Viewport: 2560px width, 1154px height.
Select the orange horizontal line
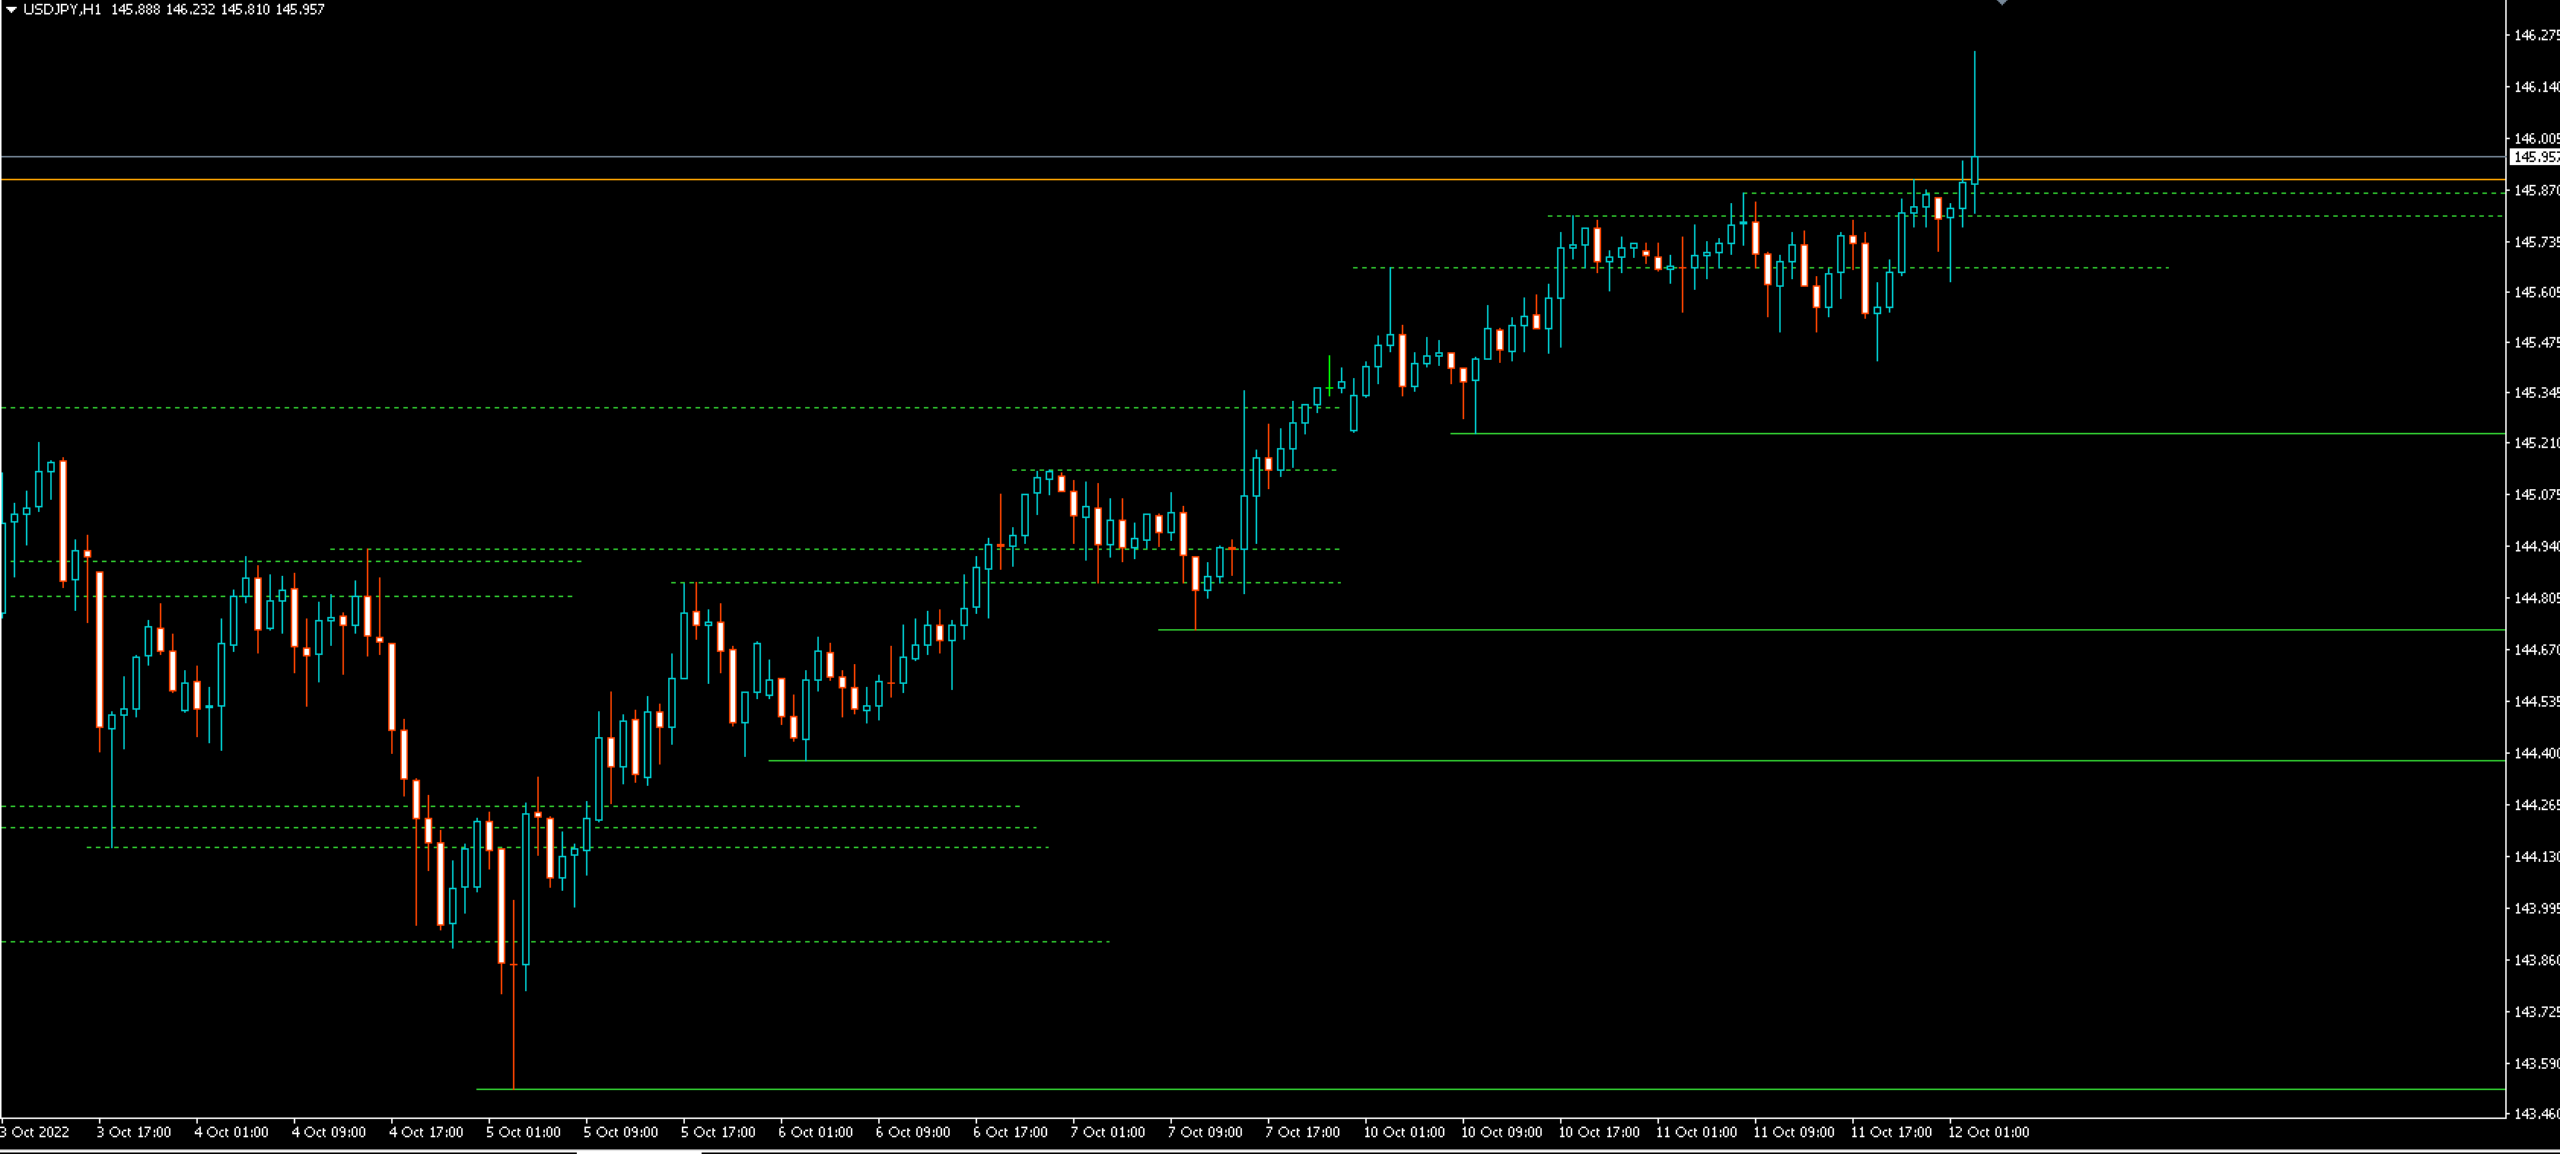coord(1250,180)
